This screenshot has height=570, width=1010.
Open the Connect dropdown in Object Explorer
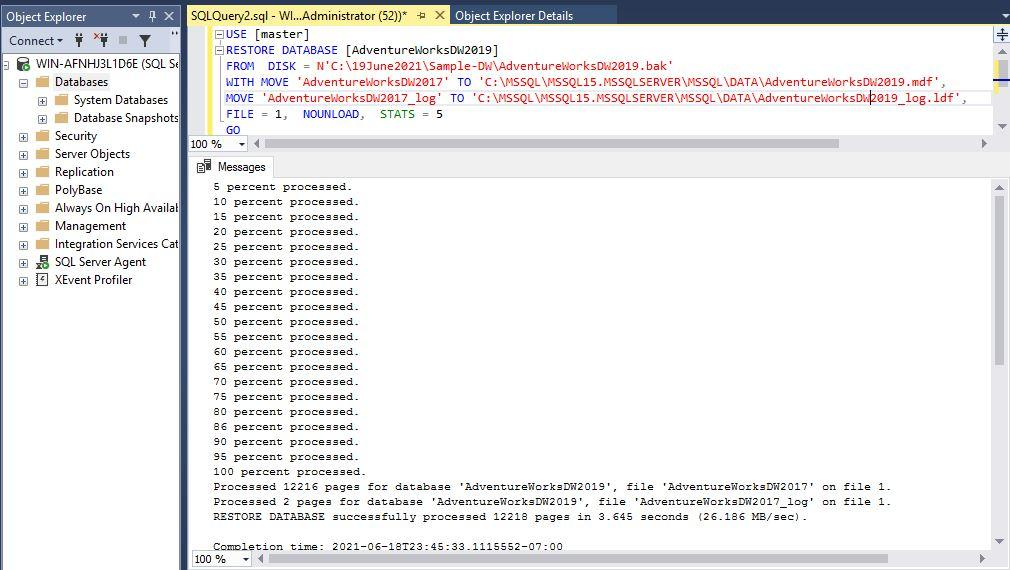click(x=36, y=41)
